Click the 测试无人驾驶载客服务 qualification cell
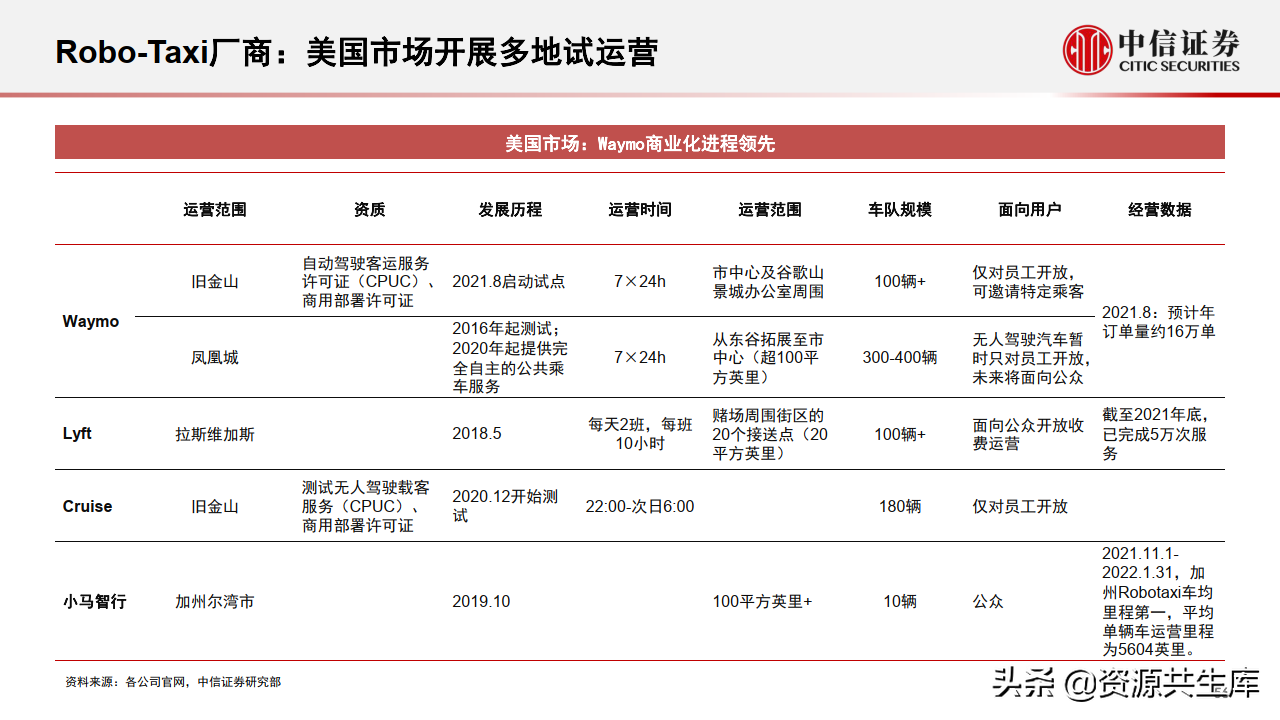1280x720 pixels. [x=368, y=506]
